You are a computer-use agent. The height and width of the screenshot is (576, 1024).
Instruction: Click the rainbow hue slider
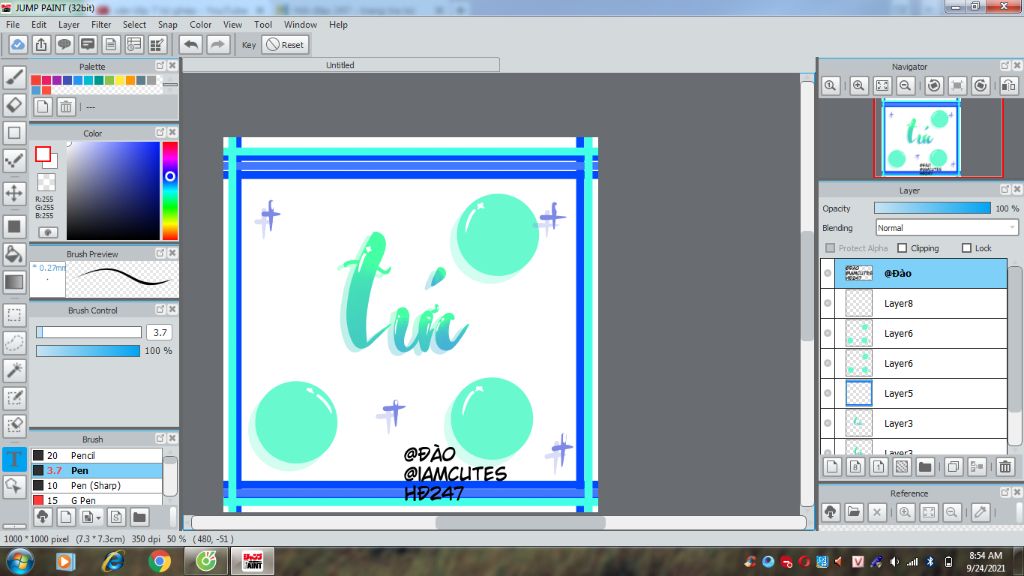coord(170,191)
